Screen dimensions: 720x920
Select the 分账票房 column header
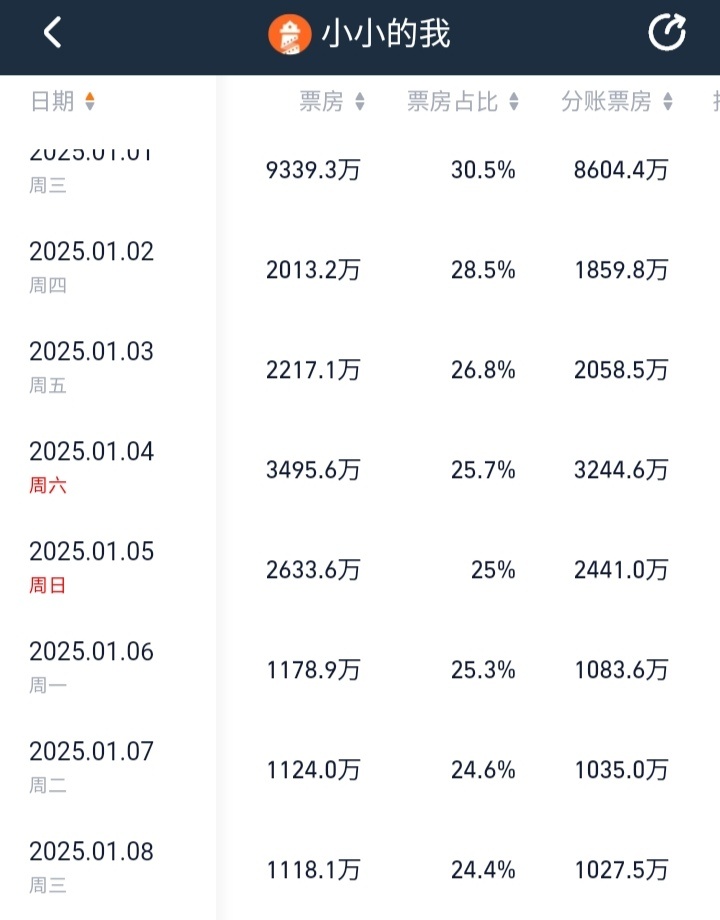pos(606,102)
